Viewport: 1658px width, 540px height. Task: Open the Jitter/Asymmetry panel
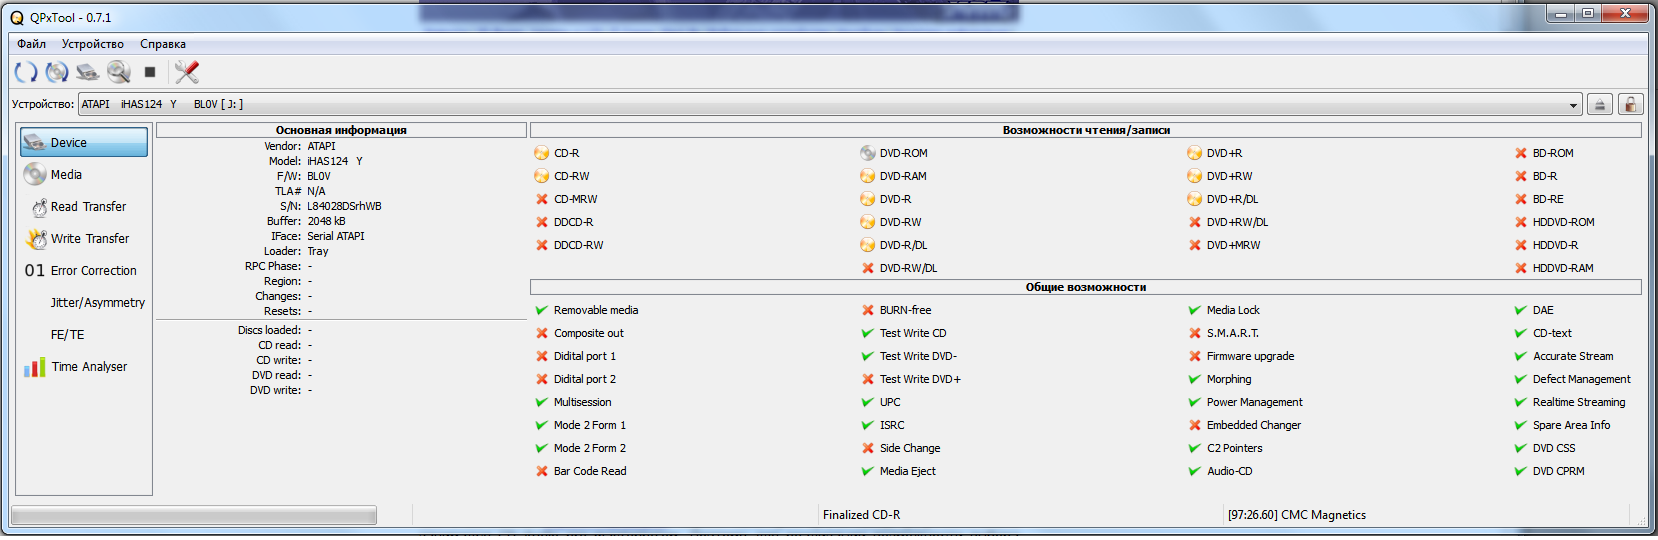[x=96, y=303]
